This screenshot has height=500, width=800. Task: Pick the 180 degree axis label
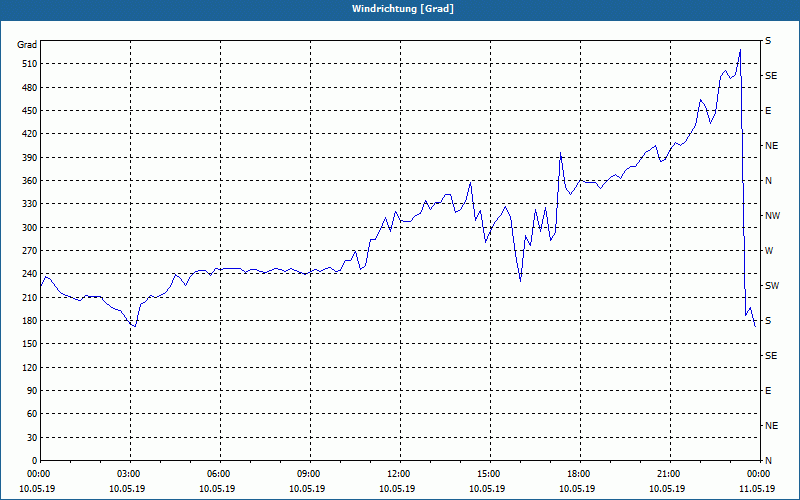tap(30, 321)
